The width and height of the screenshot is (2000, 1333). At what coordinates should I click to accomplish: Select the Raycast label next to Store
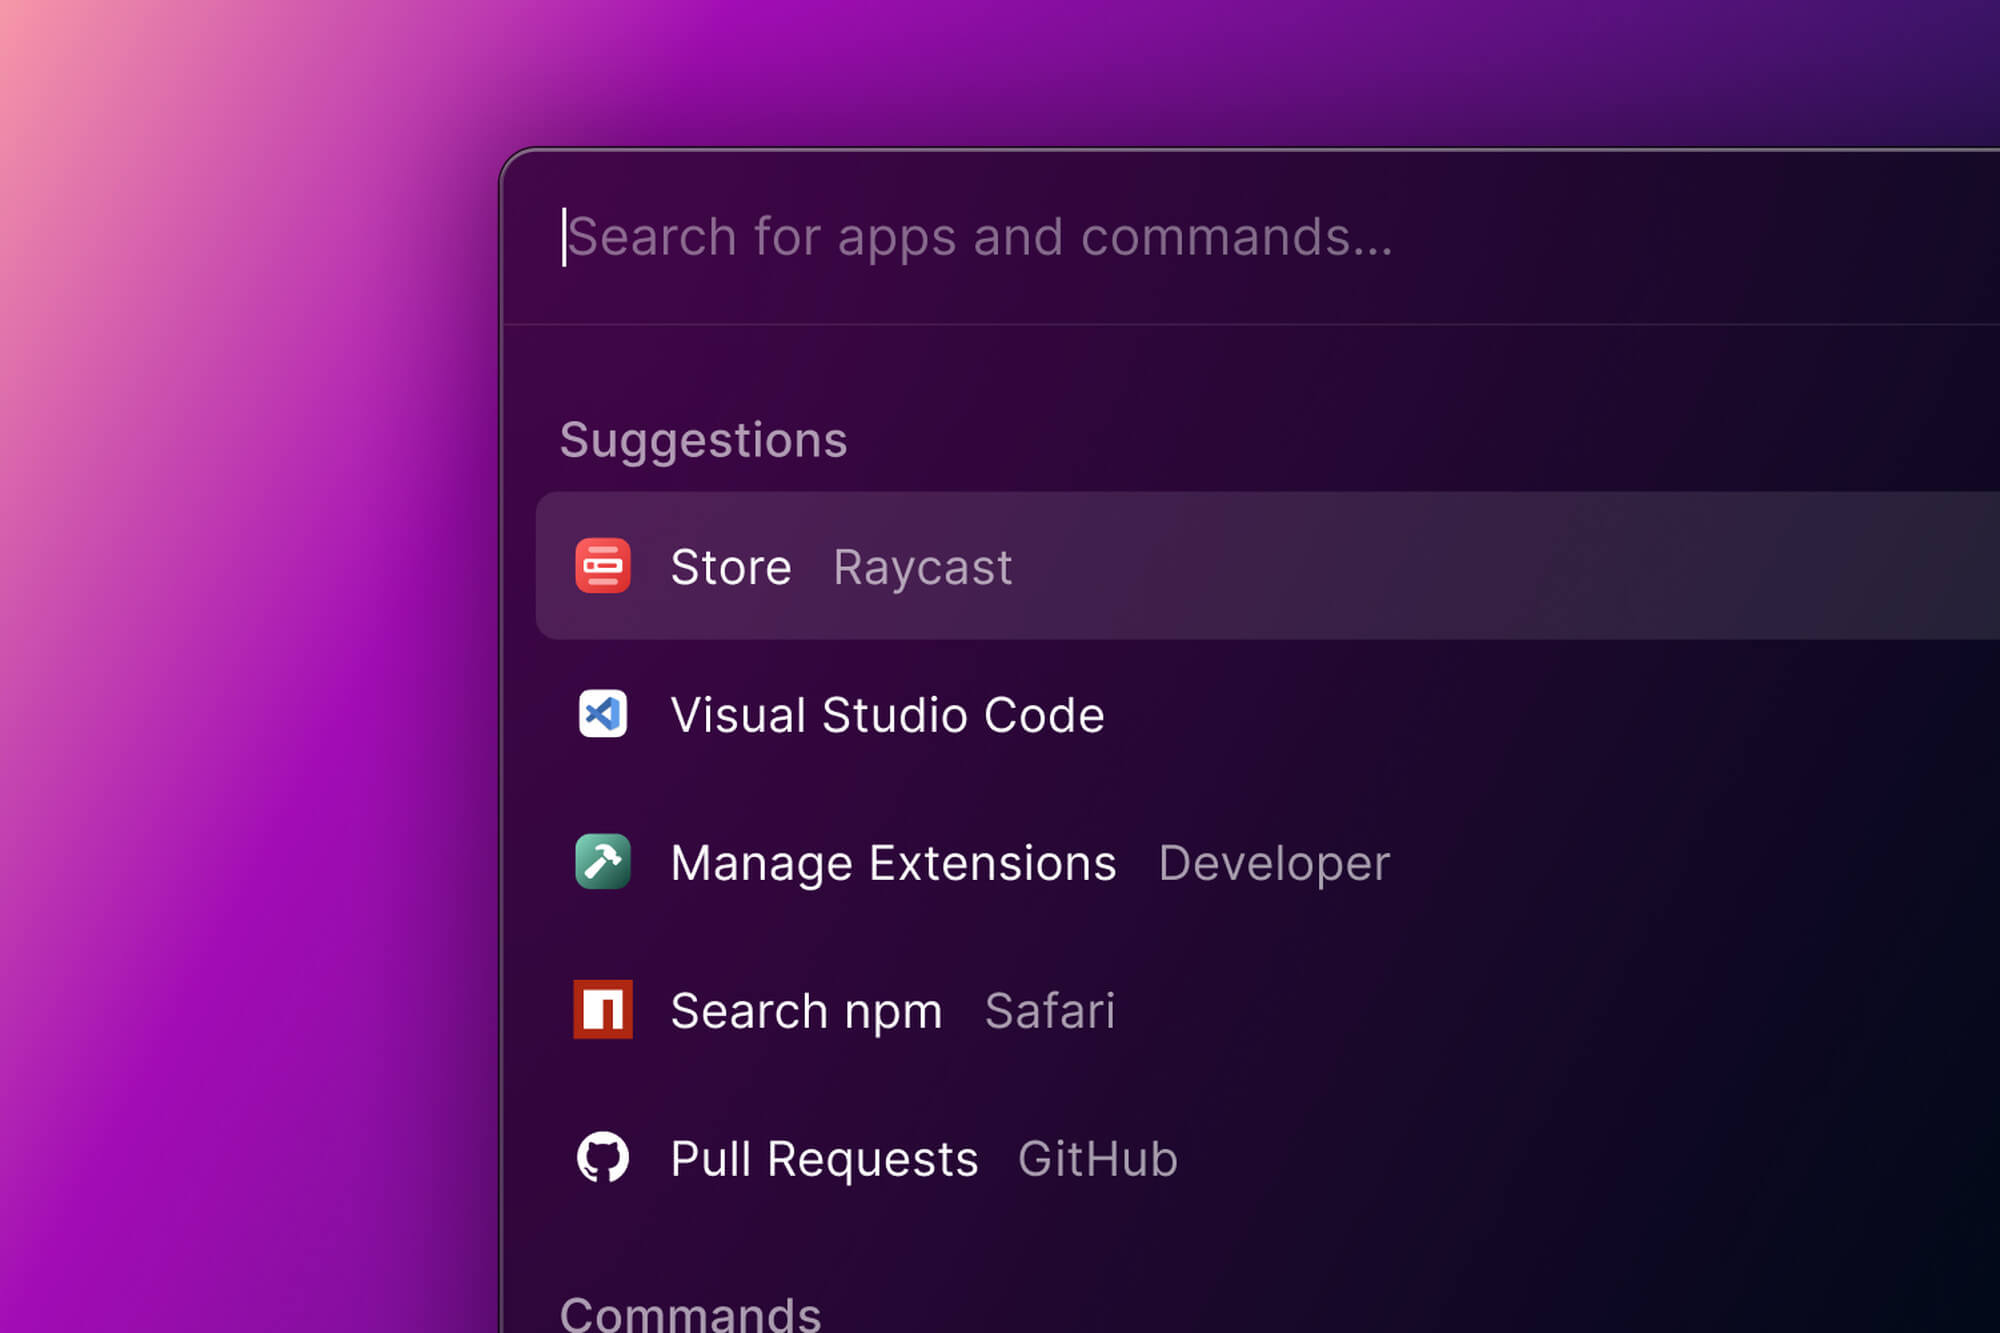pos(921,566)
